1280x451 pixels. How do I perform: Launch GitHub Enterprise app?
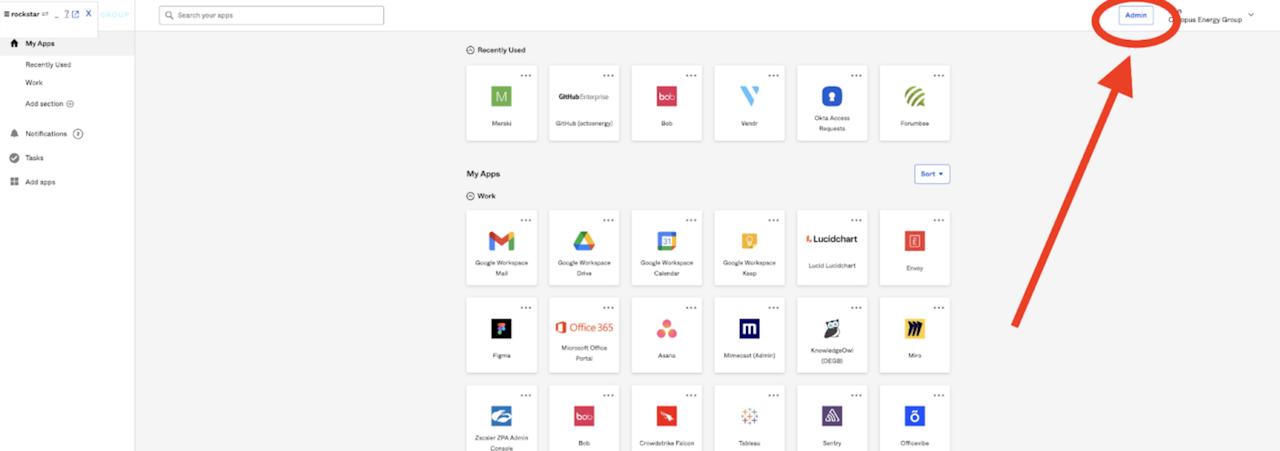click(583, 103)
